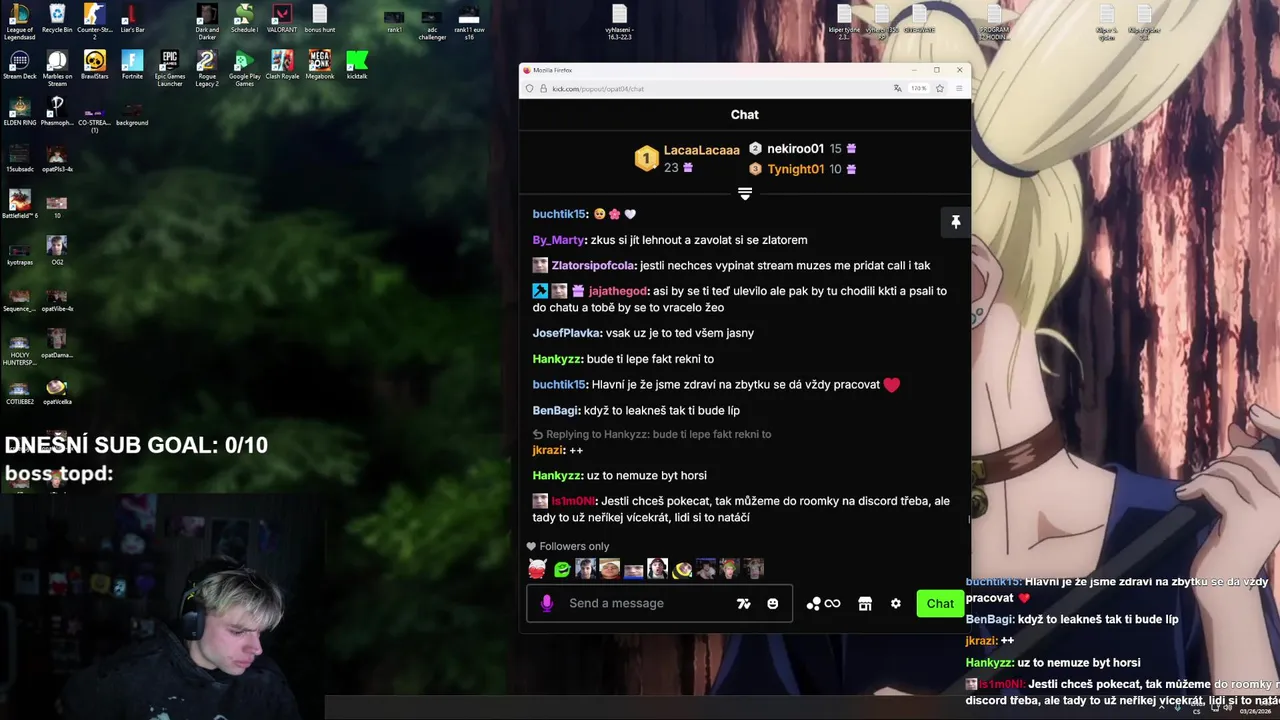Image resolution: width=1280 pixels, height=720 pixels.
Task: Open the Schedule I game shortcut
Action: pos(244,19)
